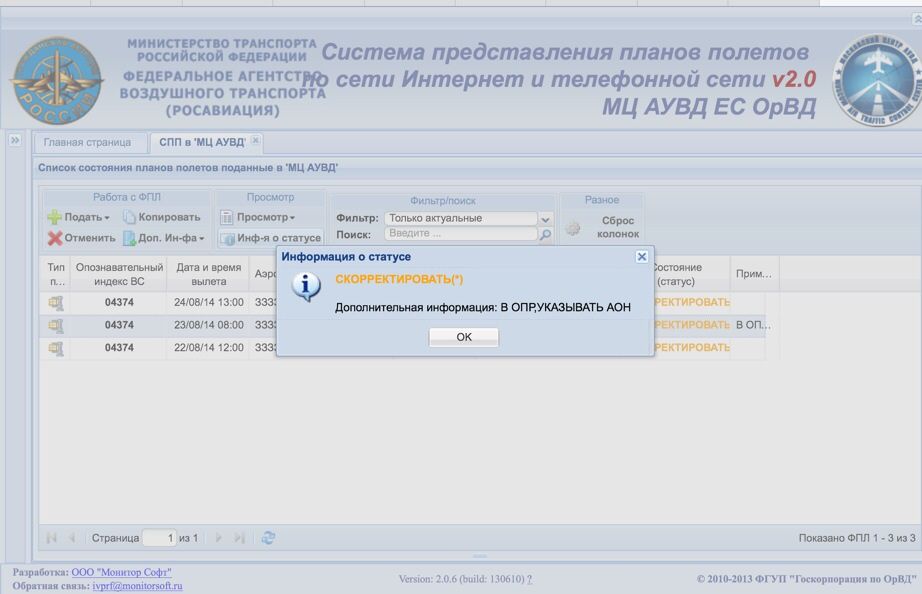Open the 'Доп. Ин-фа' dropdown
922x594 pixels.
pyautogui.click(x=164, y=238)
